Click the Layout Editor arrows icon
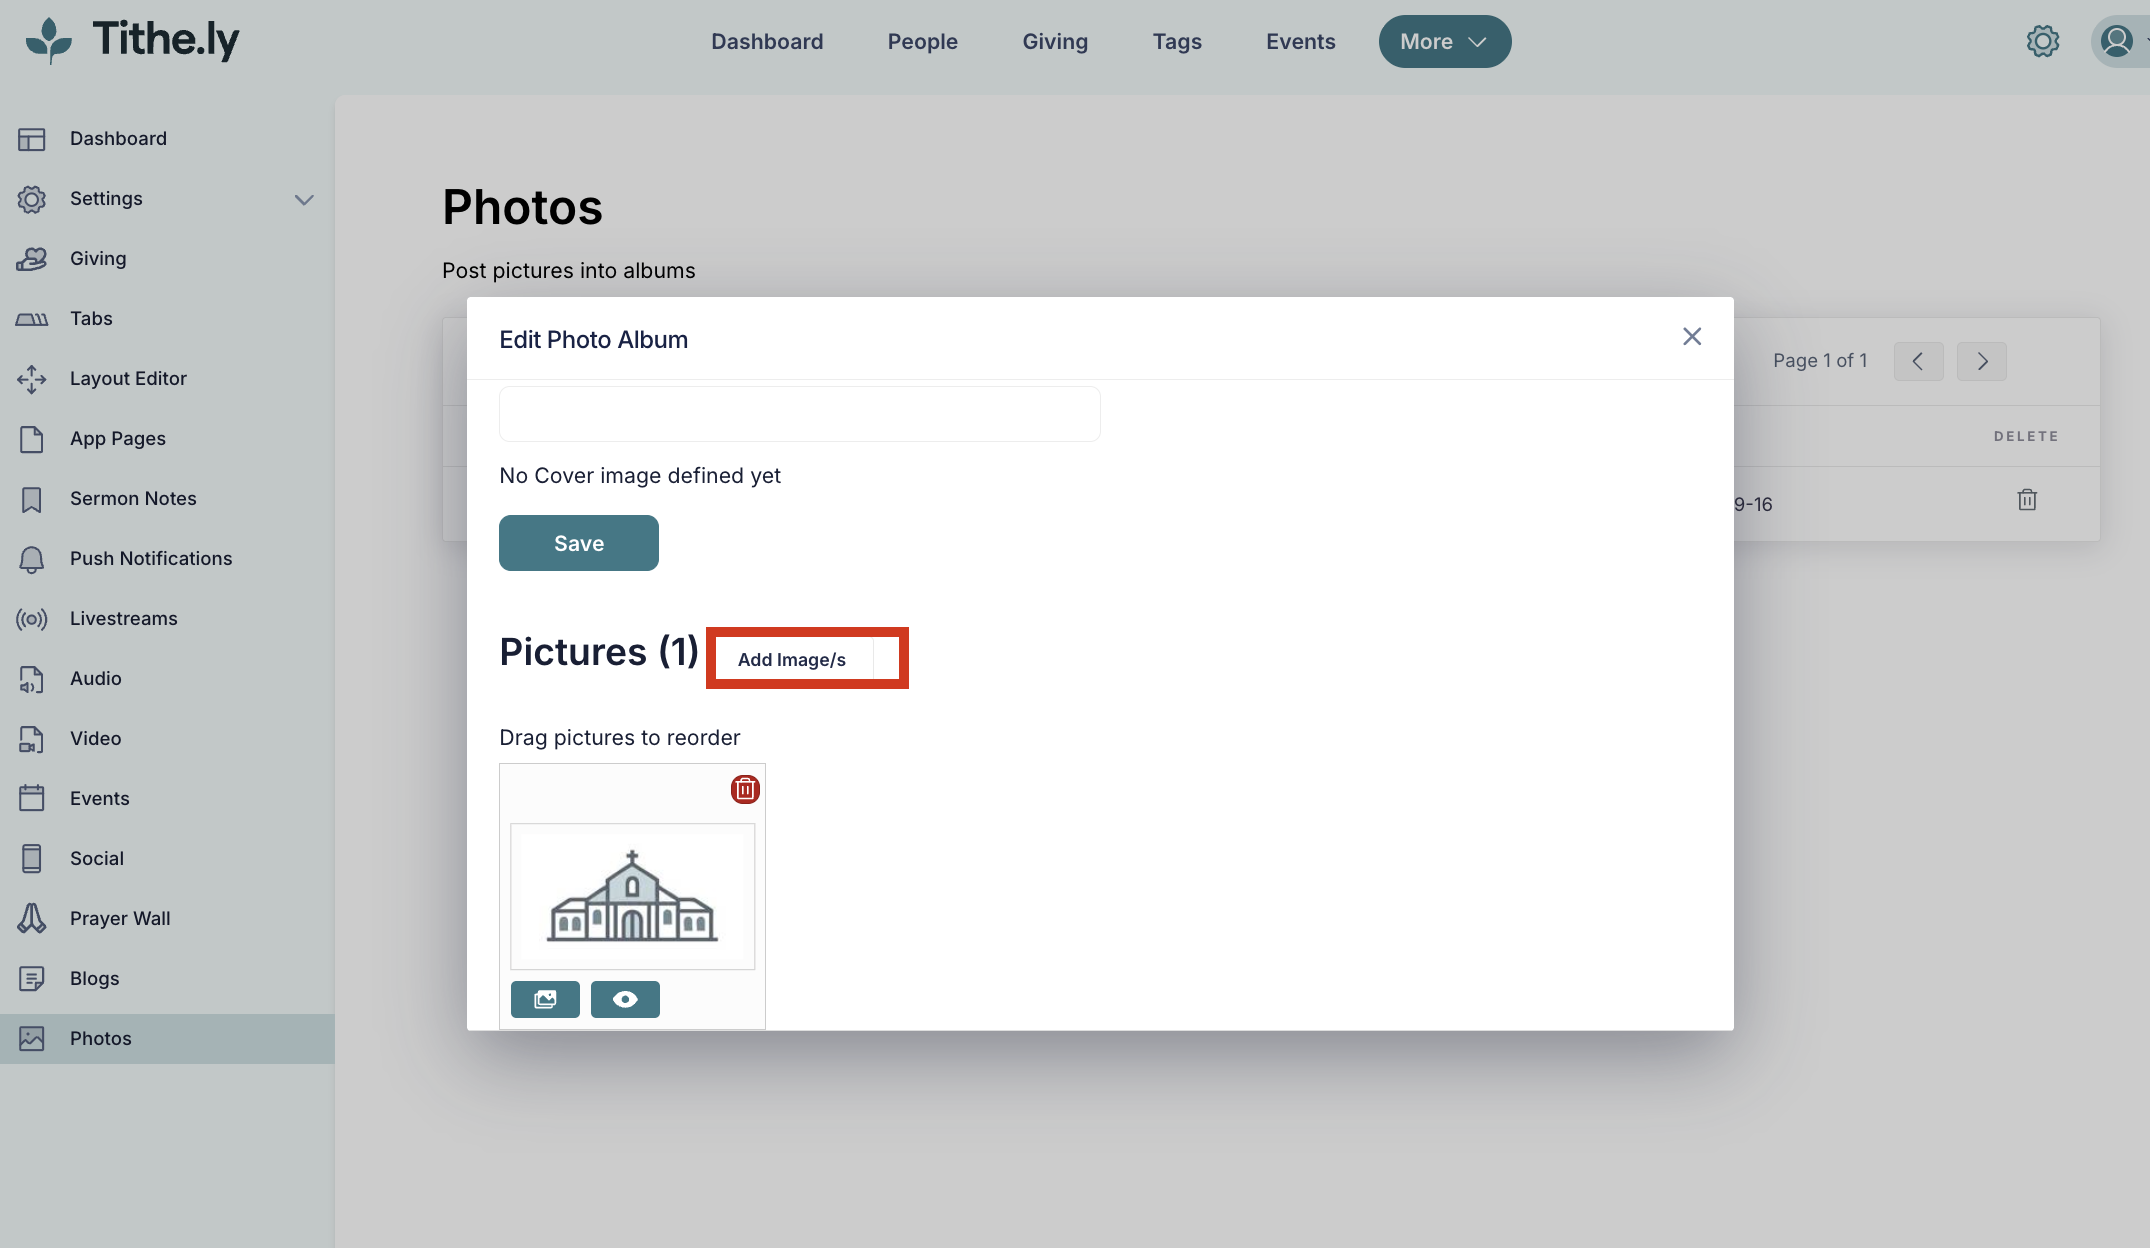The width and height of the screenshot is (2150, 1248). pyautogui.click(x=31, y=379)
